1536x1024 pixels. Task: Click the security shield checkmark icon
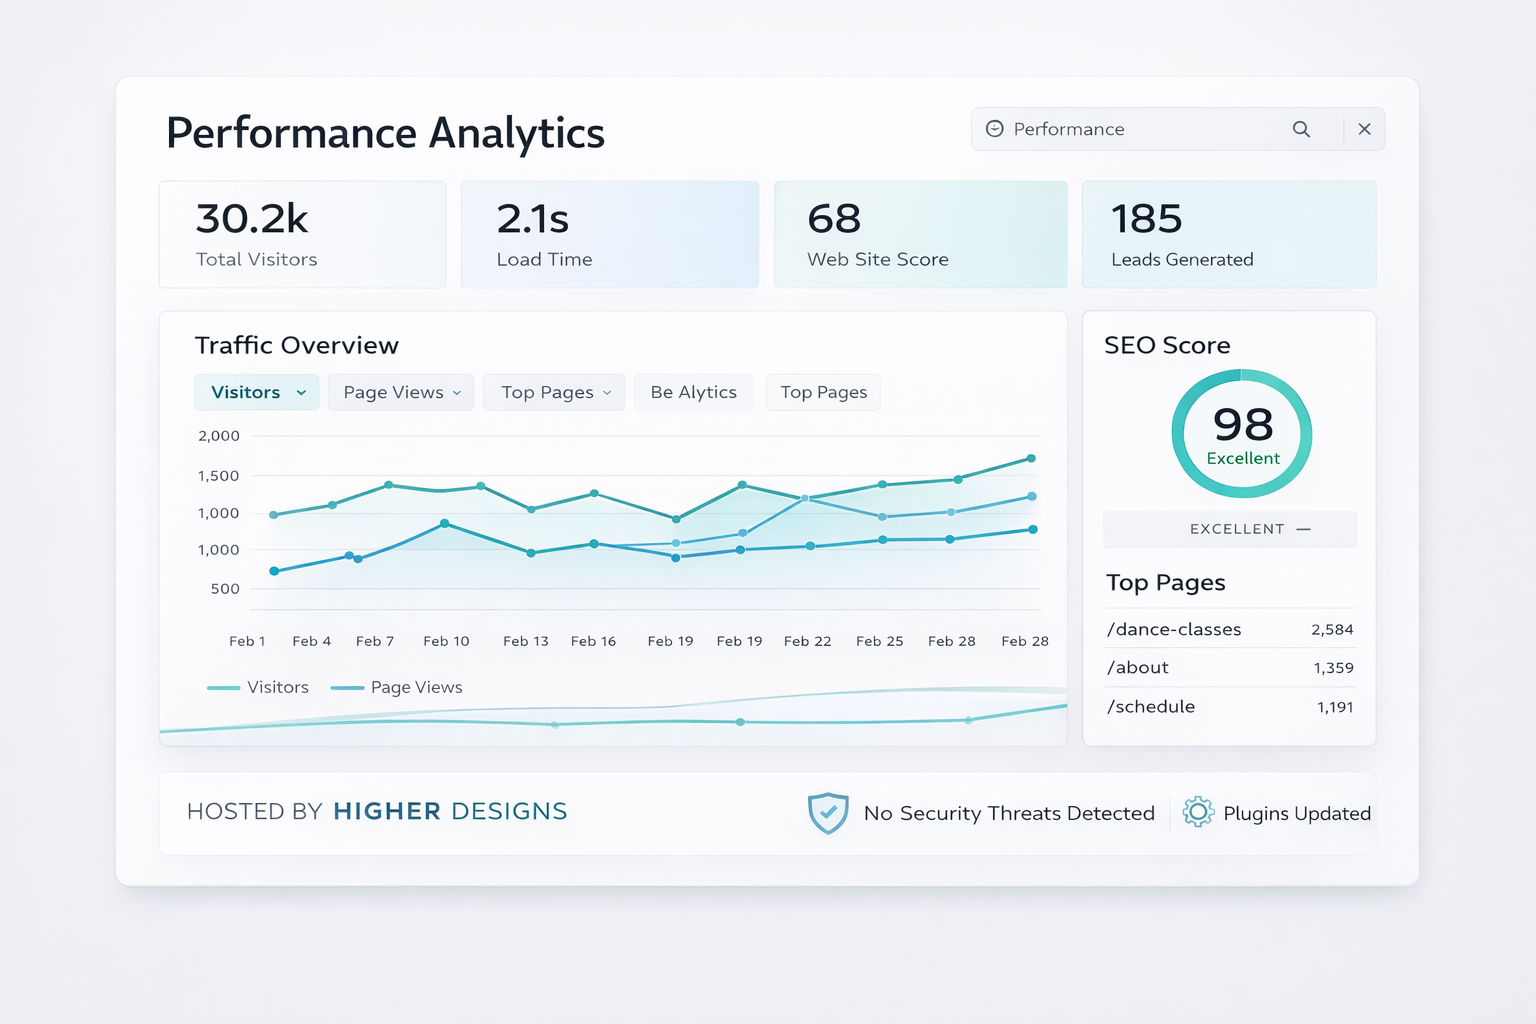tap(828, 813)
